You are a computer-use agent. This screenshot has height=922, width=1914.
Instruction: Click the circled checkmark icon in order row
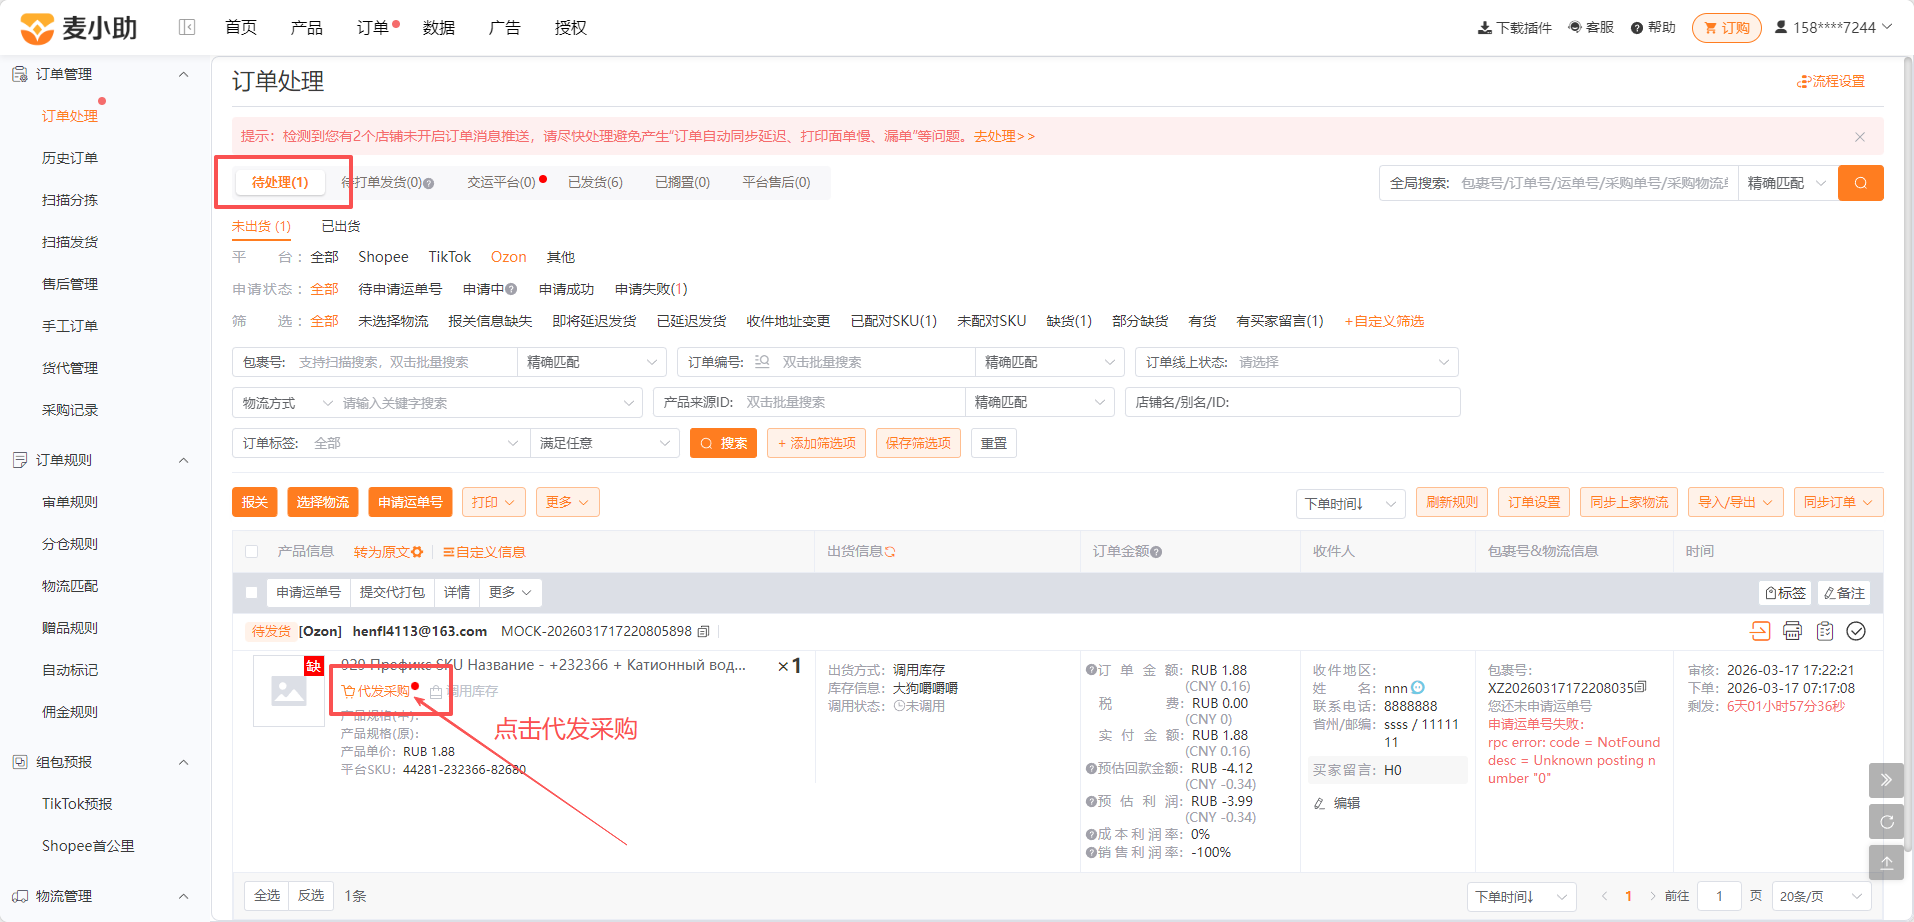(x=1856, y=631)
